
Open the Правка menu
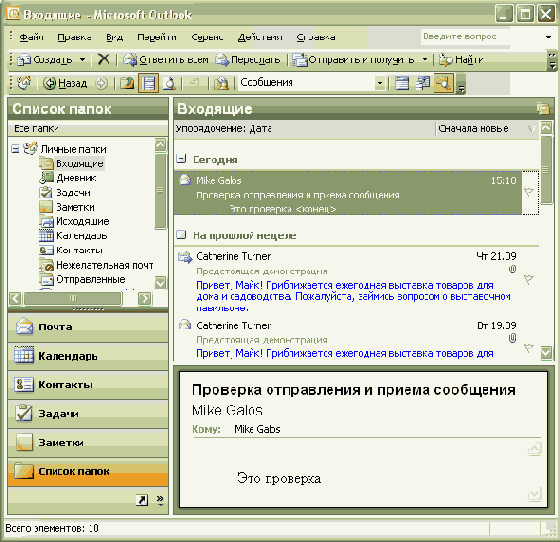click(74, 37)
